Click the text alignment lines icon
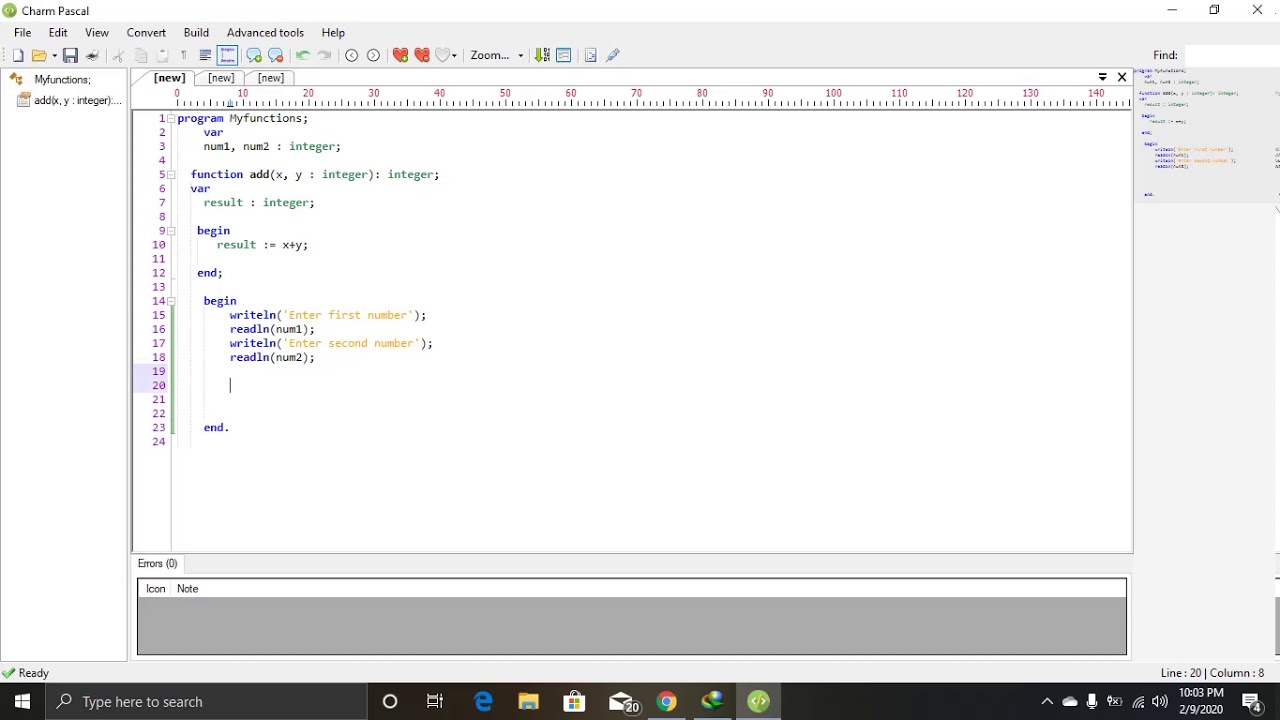This screenshot has width=1280, height=720. point(205,56)
